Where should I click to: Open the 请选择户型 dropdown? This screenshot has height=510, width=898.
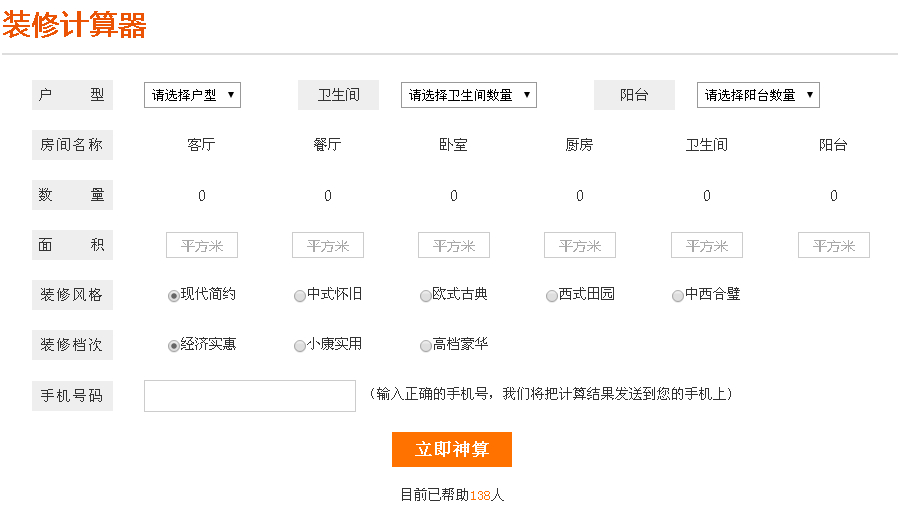[192, 95]
